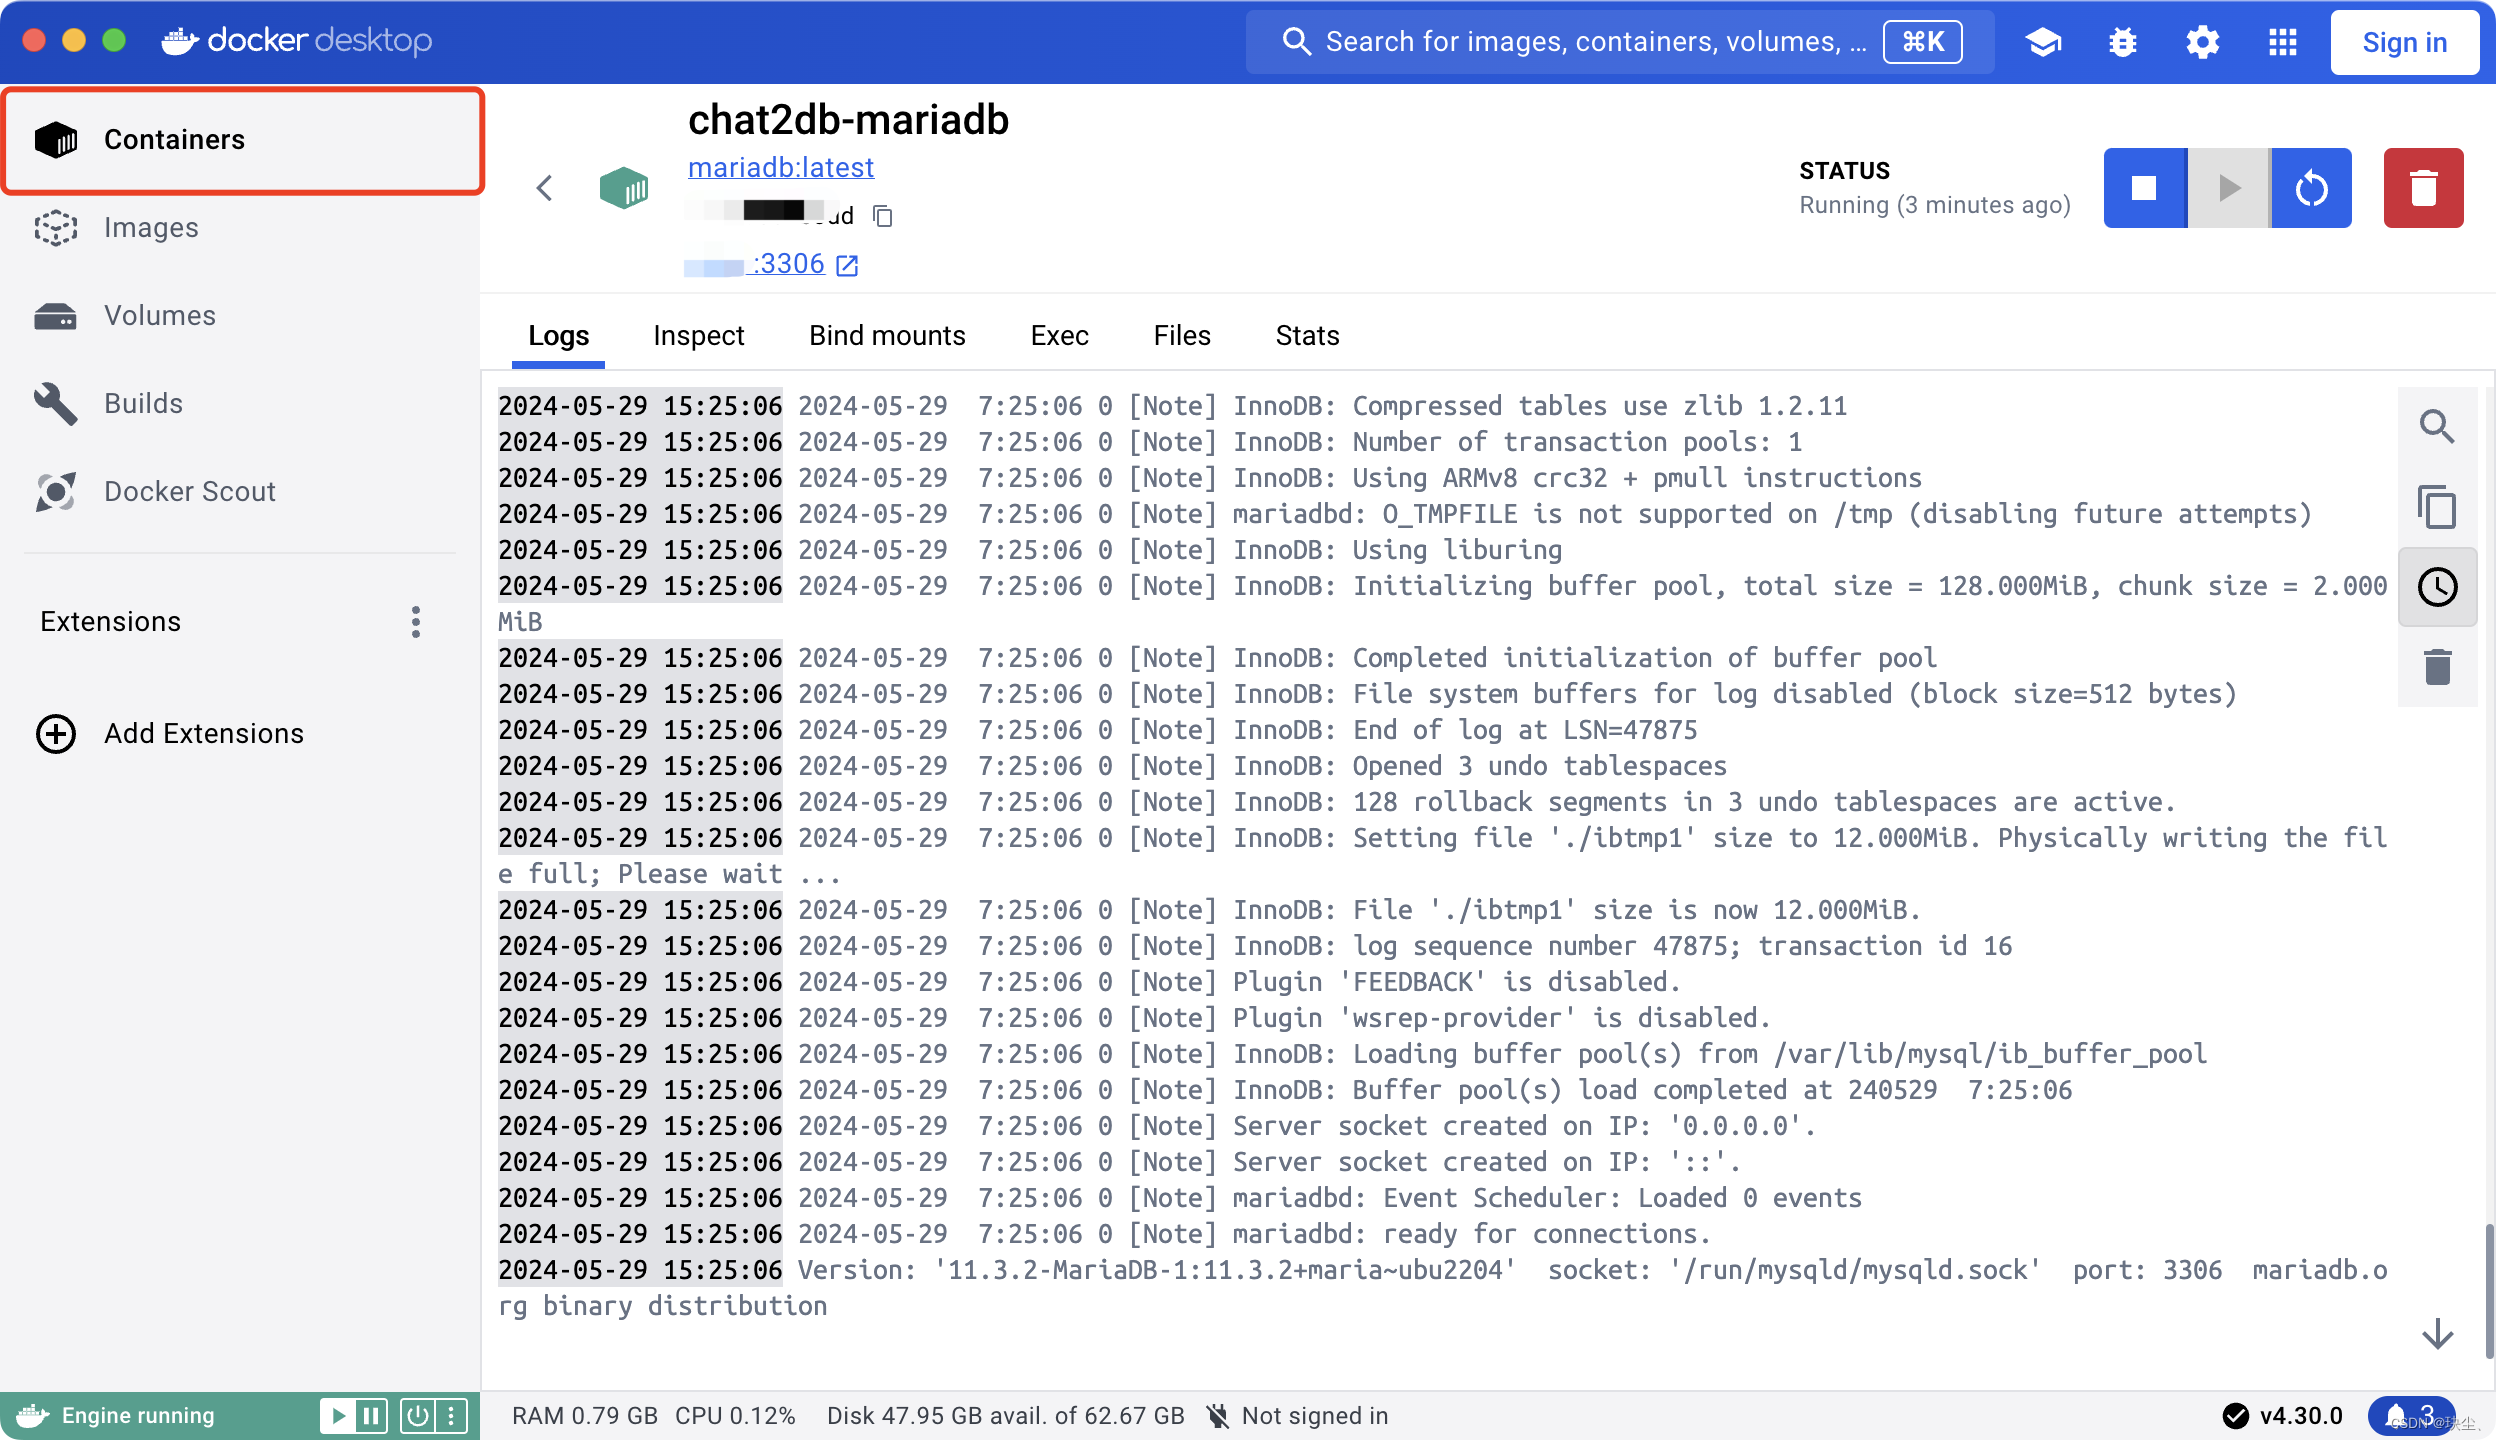Image resolution: width=2496 pixels, height=1440 pixels.
Task: Click the search magnifier icon in header
Action: pyautogui.click(x=1296, y=42)
